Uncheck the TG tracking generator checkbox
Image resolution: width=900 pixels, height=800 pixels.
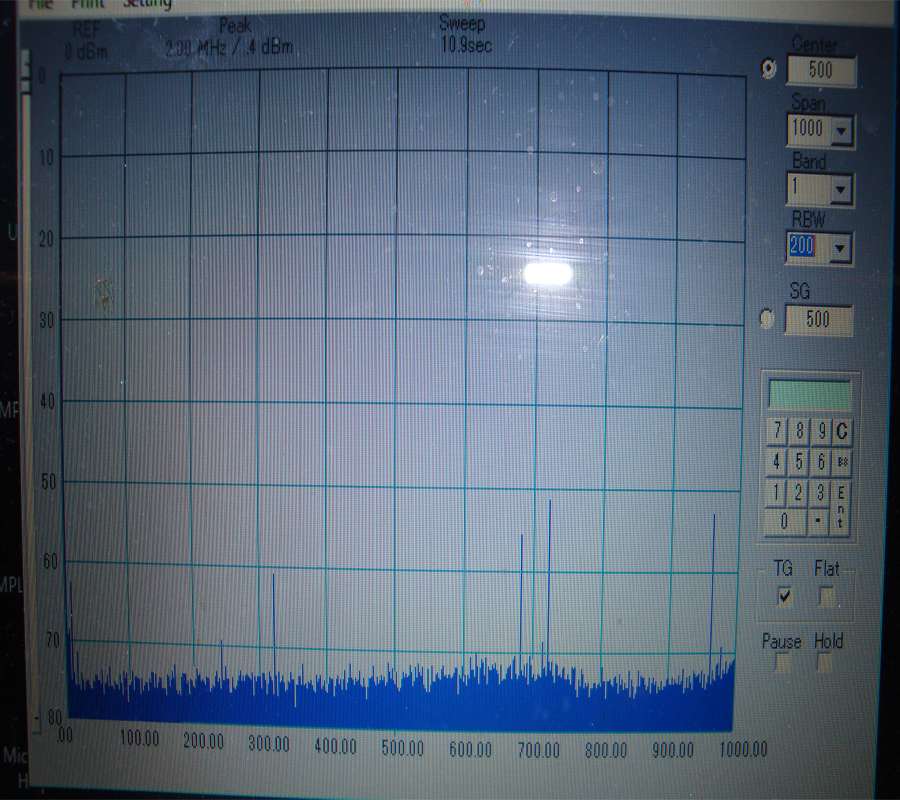pyautogui.click(x=785, y=597)
